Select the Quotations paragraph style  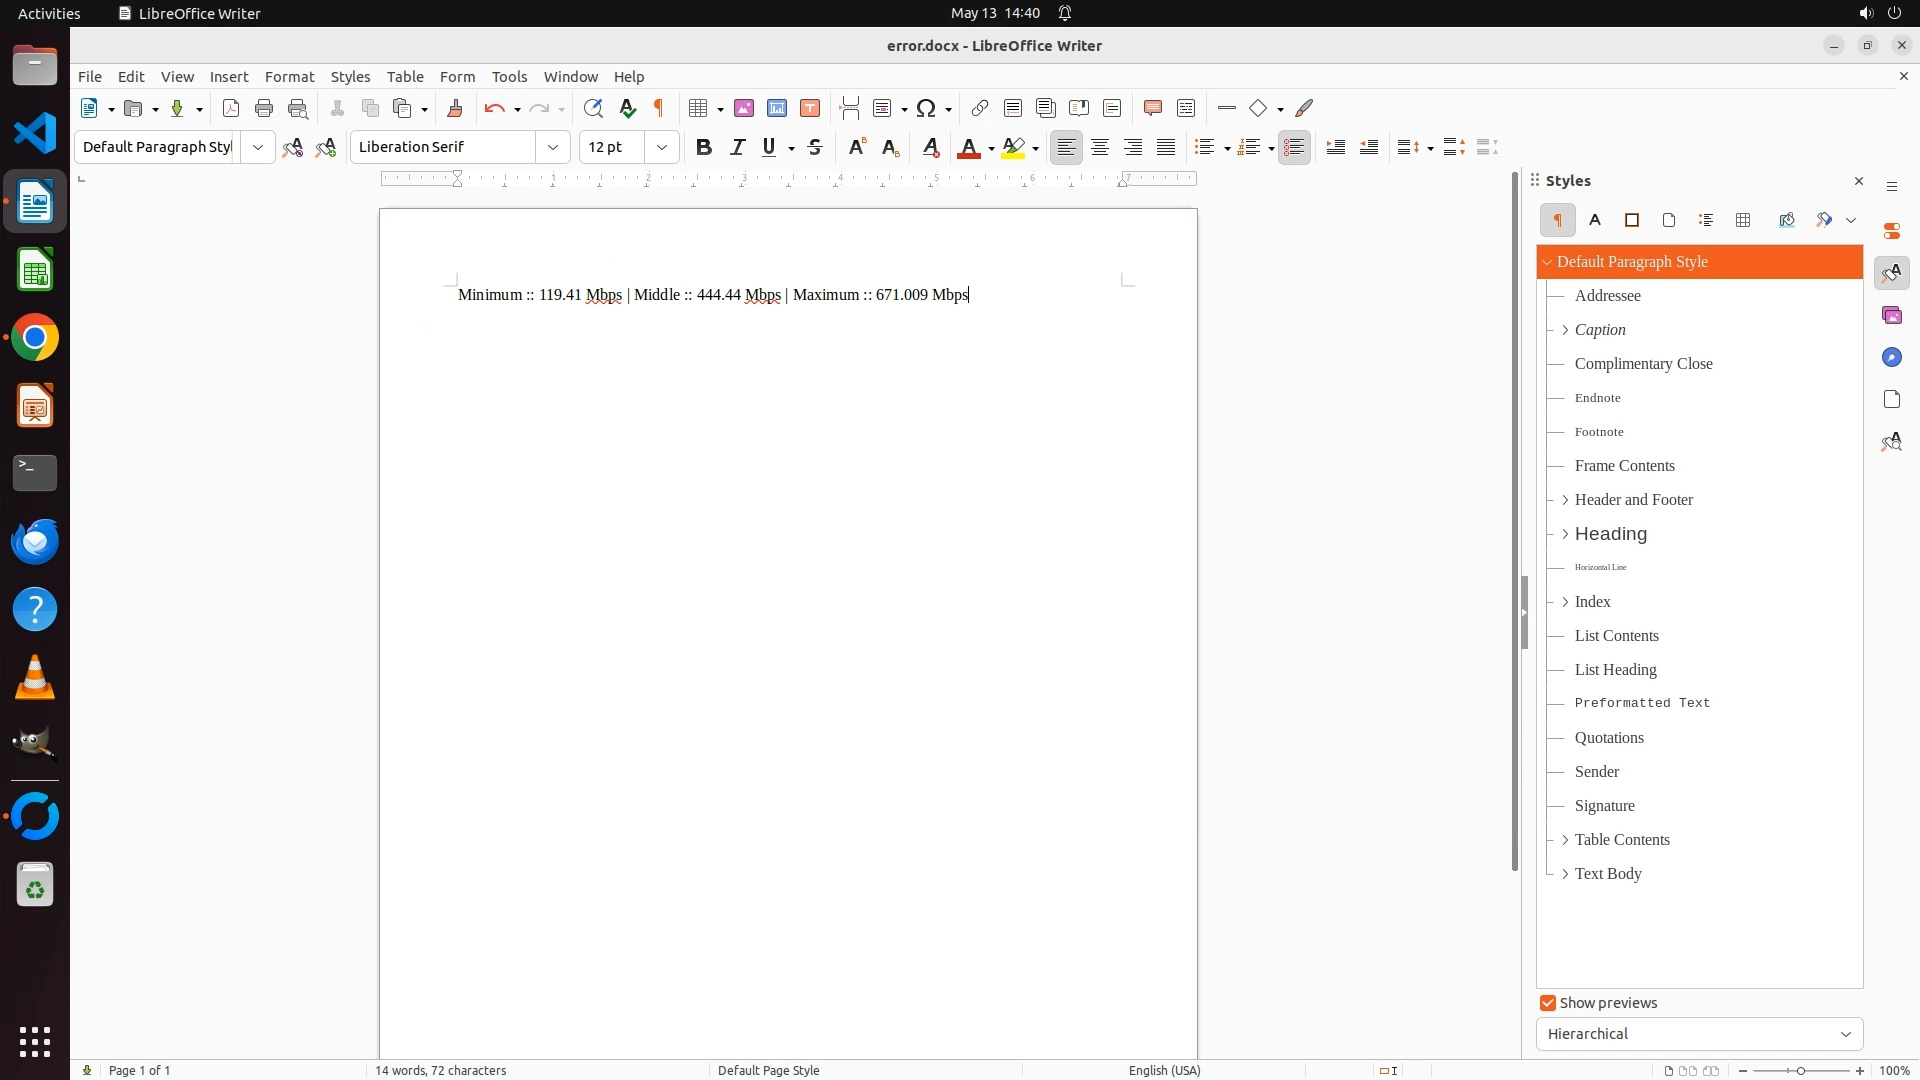click(1609, 738)
